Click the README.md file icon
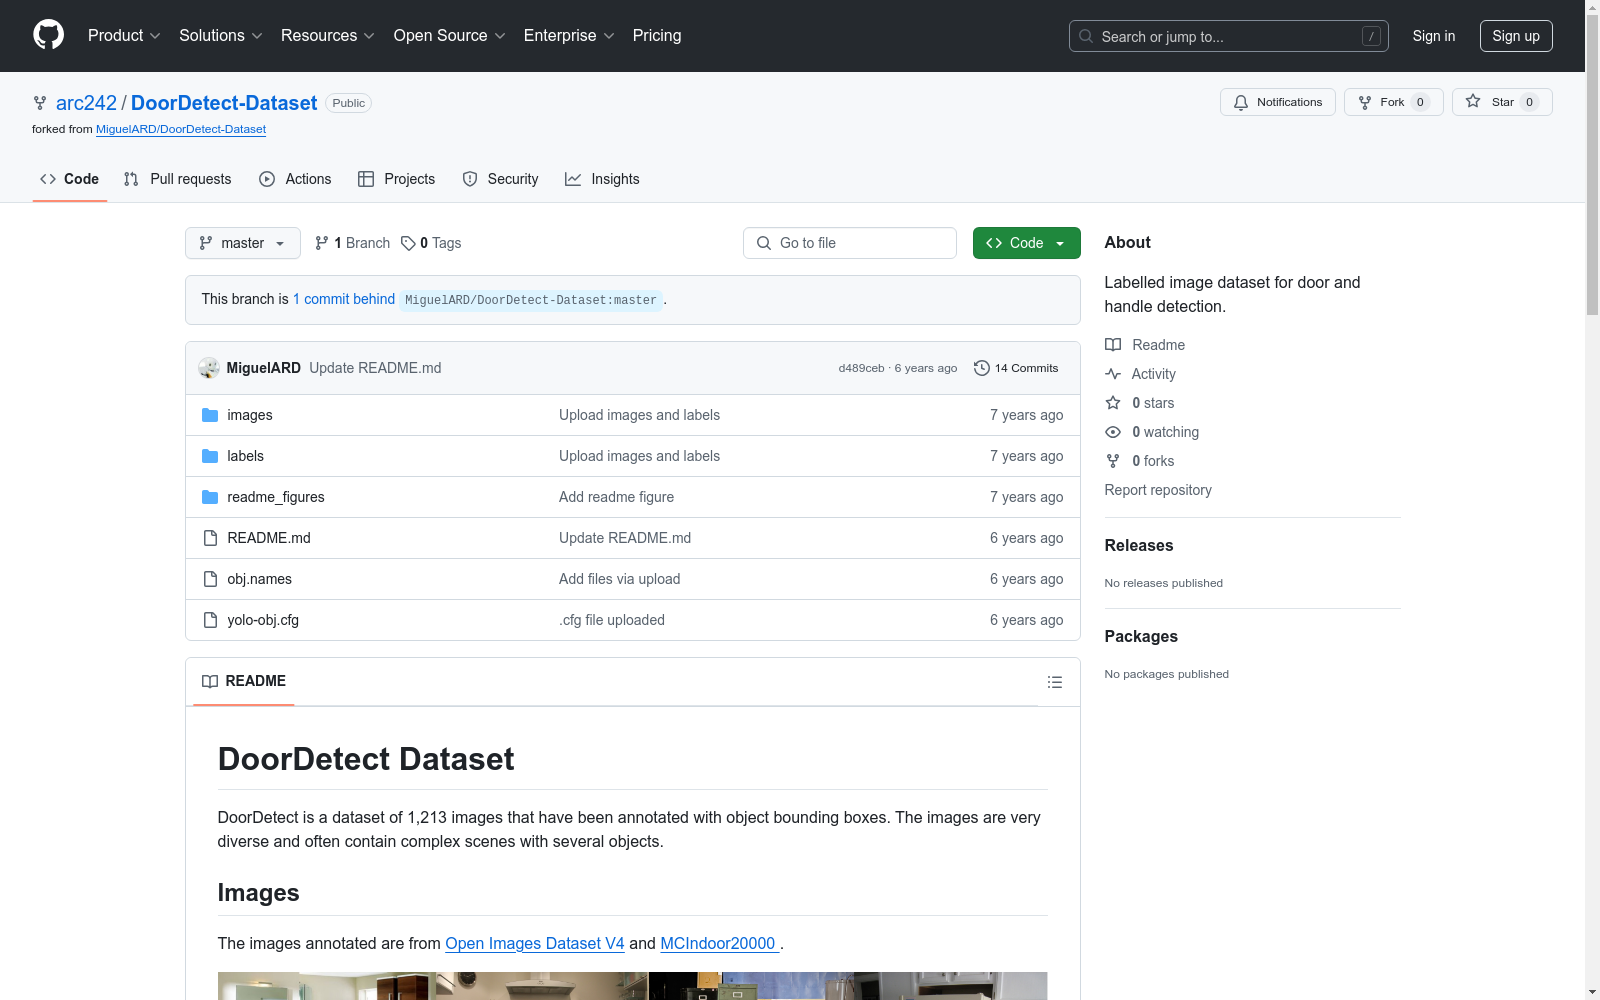This screenshot has width=1600, height=1000. 210,538
